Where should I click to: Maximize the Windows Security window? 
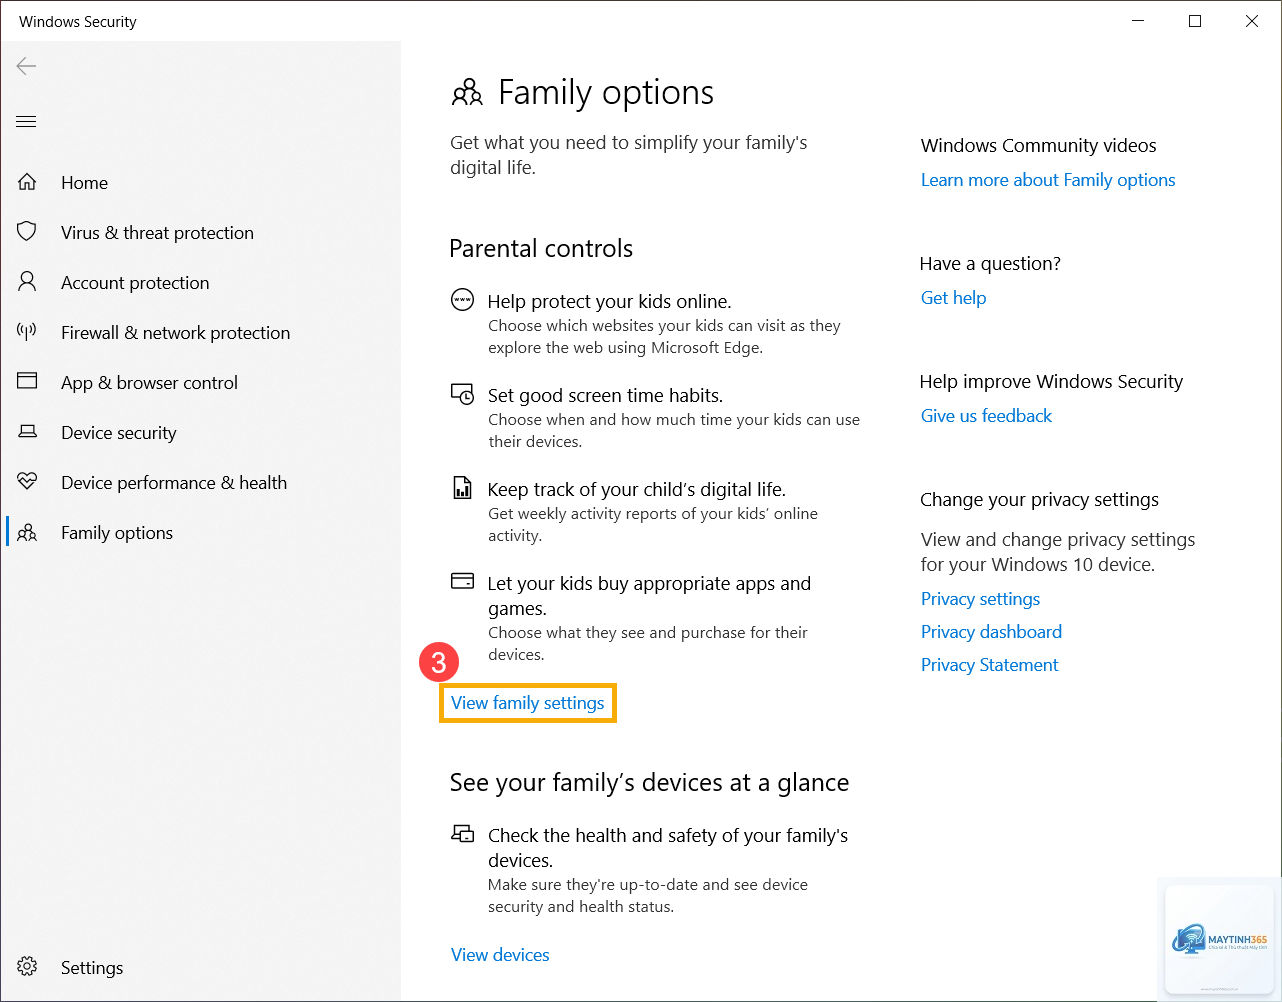[x=1194, y=21]
